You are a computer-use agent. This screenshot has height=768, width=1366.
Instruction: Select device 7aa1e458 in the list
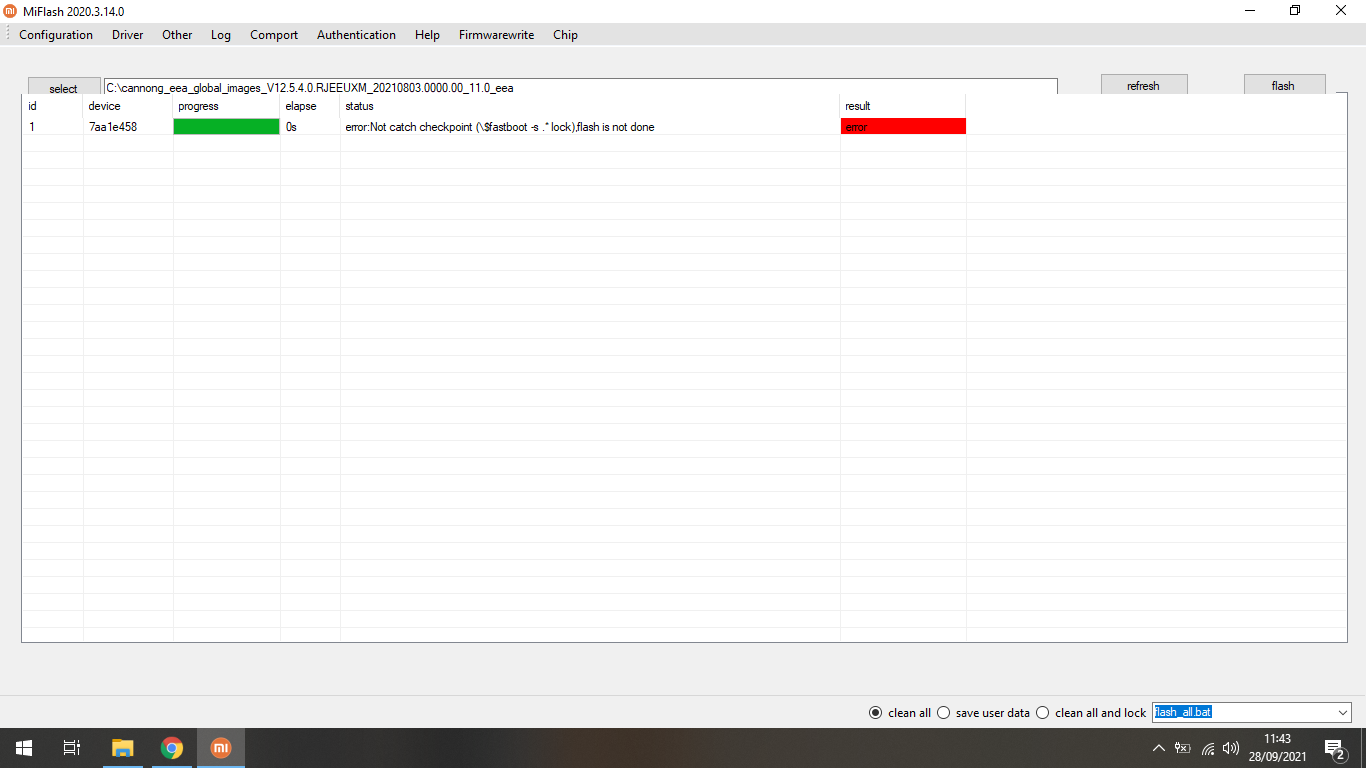(x=113, y=127)
